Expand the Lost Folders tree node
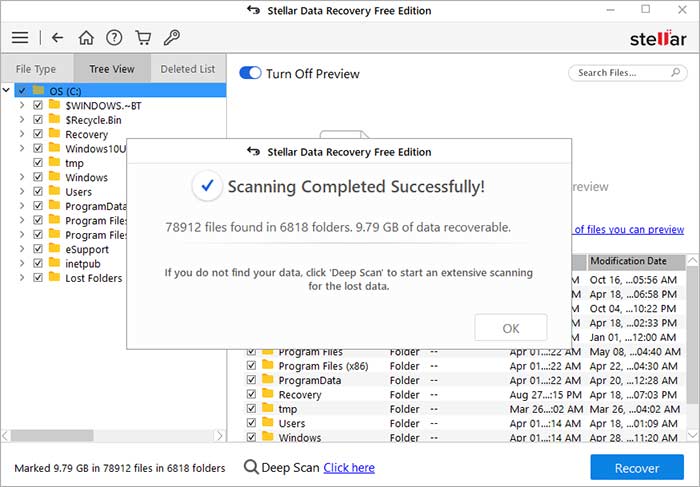This screenshot has height=487, width=700. tap(22, 278)
